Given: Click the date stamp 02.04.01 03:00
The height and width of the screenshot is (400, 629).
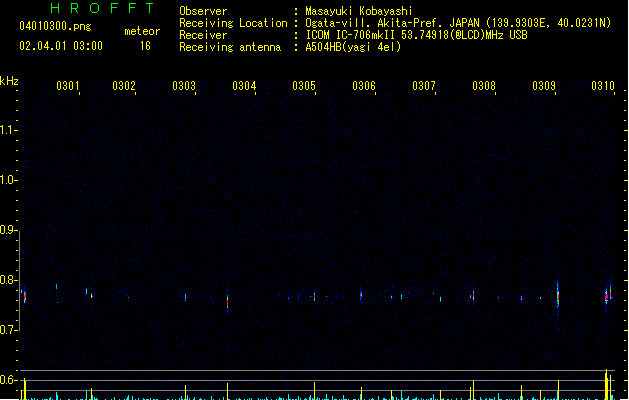Looking at the screenshot, I should [x=61, y=46].
